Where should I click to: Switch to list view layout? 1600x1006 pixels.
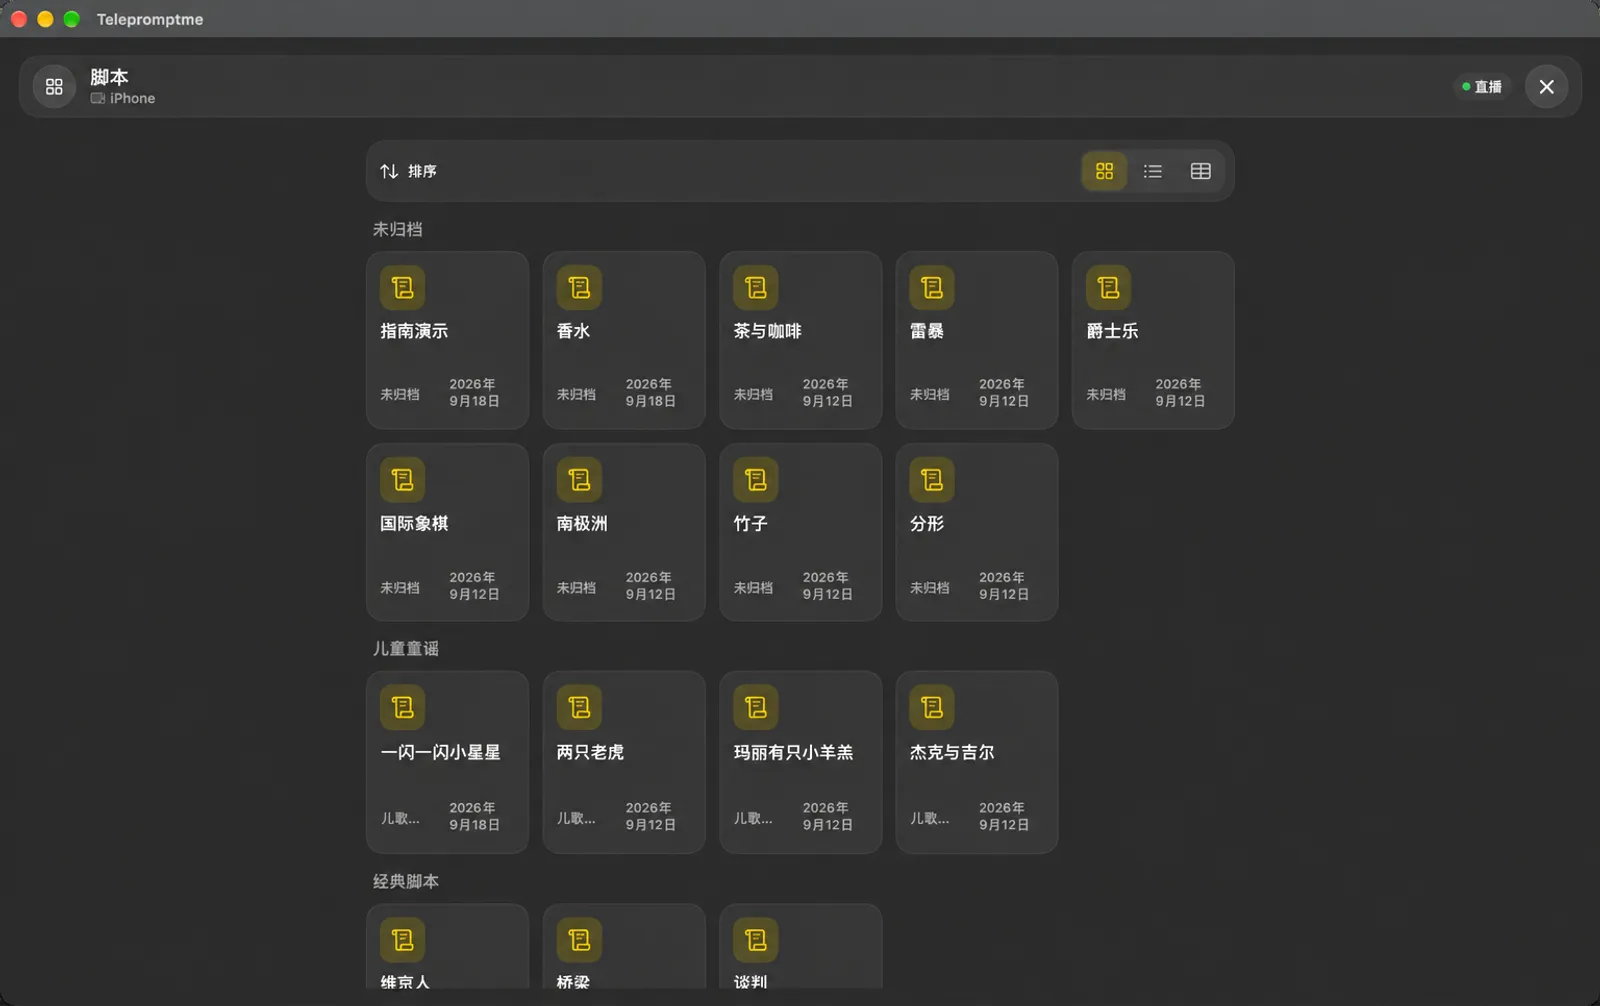click(1152, 171)
